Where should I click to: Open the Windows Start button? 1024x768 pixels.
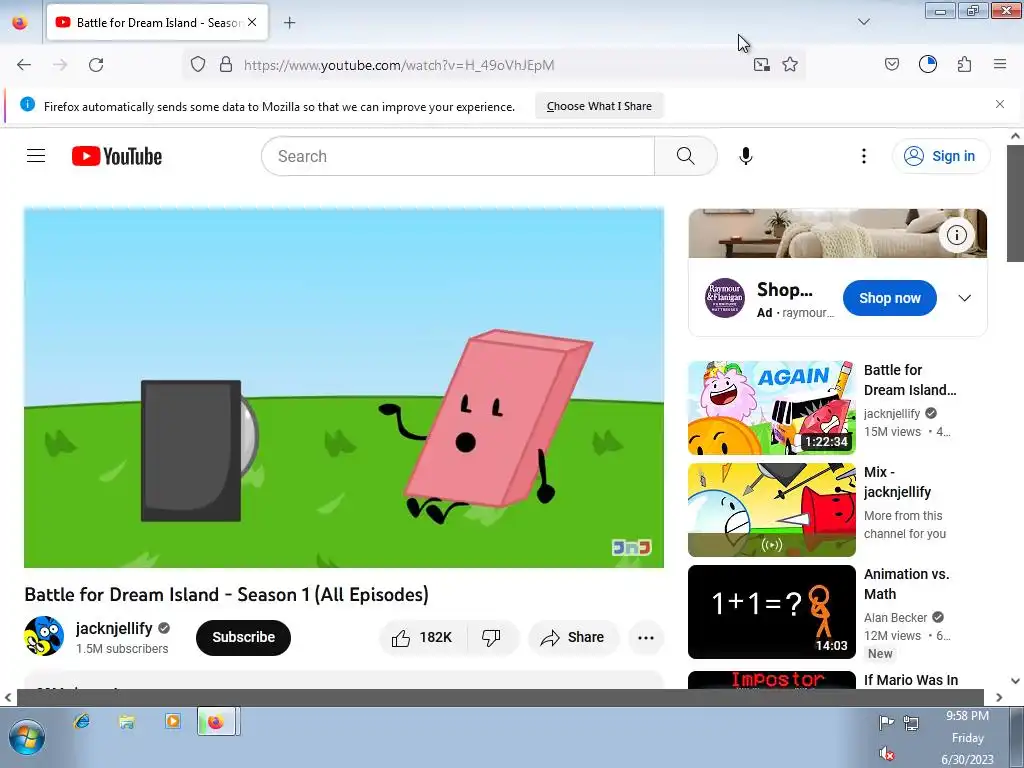pyautogui.click(x=26, y=737)
